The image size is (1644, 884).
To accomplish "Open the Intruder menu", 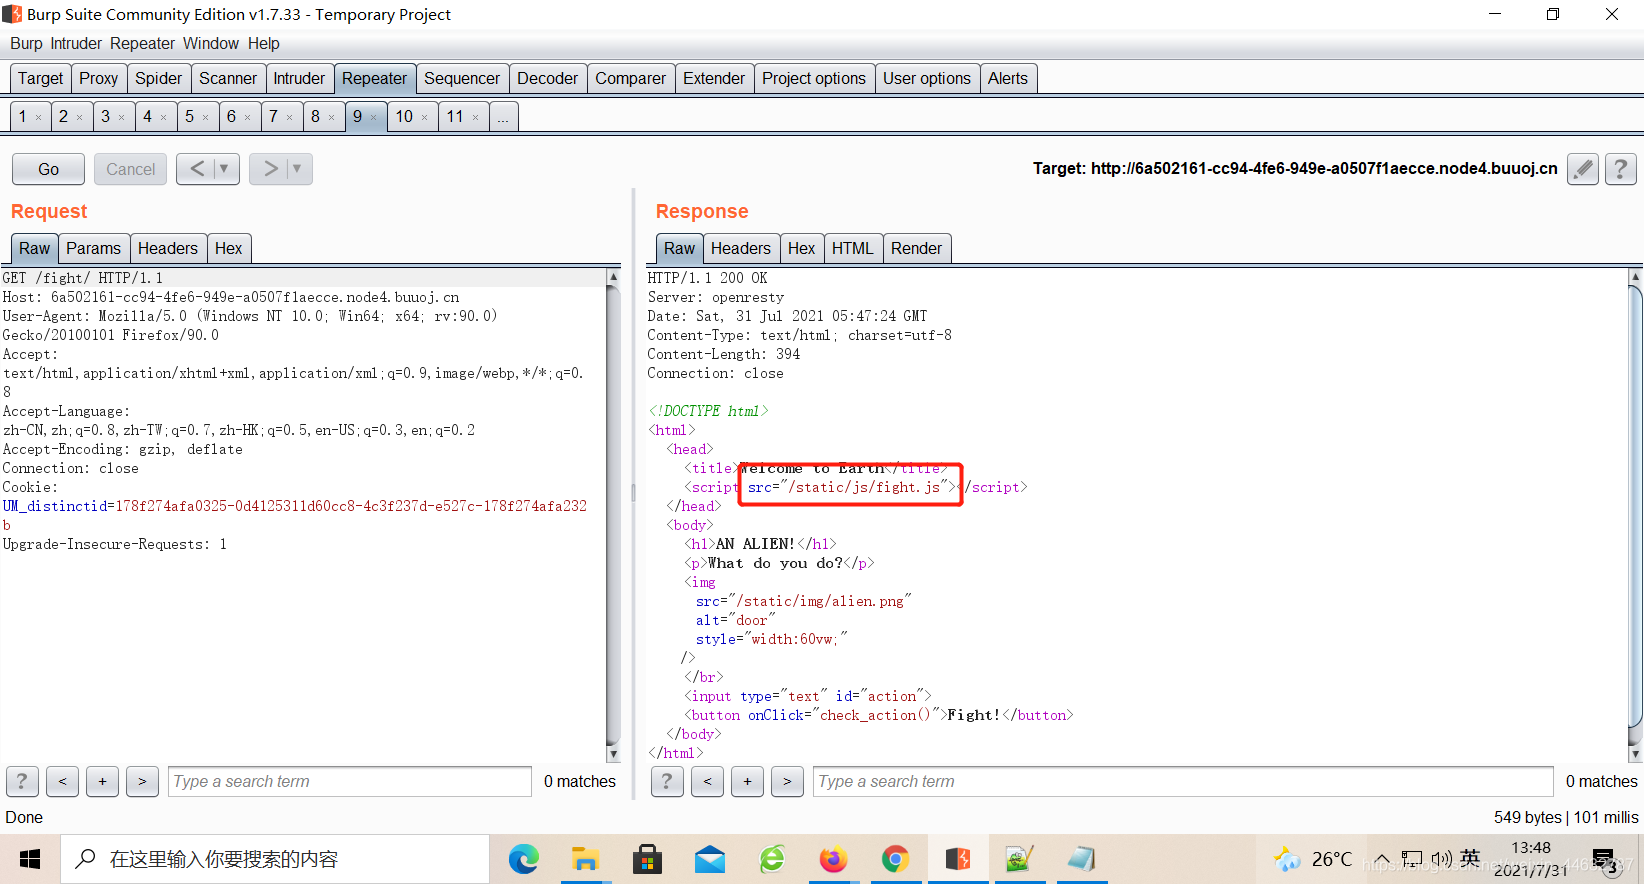I will point(76,43).
